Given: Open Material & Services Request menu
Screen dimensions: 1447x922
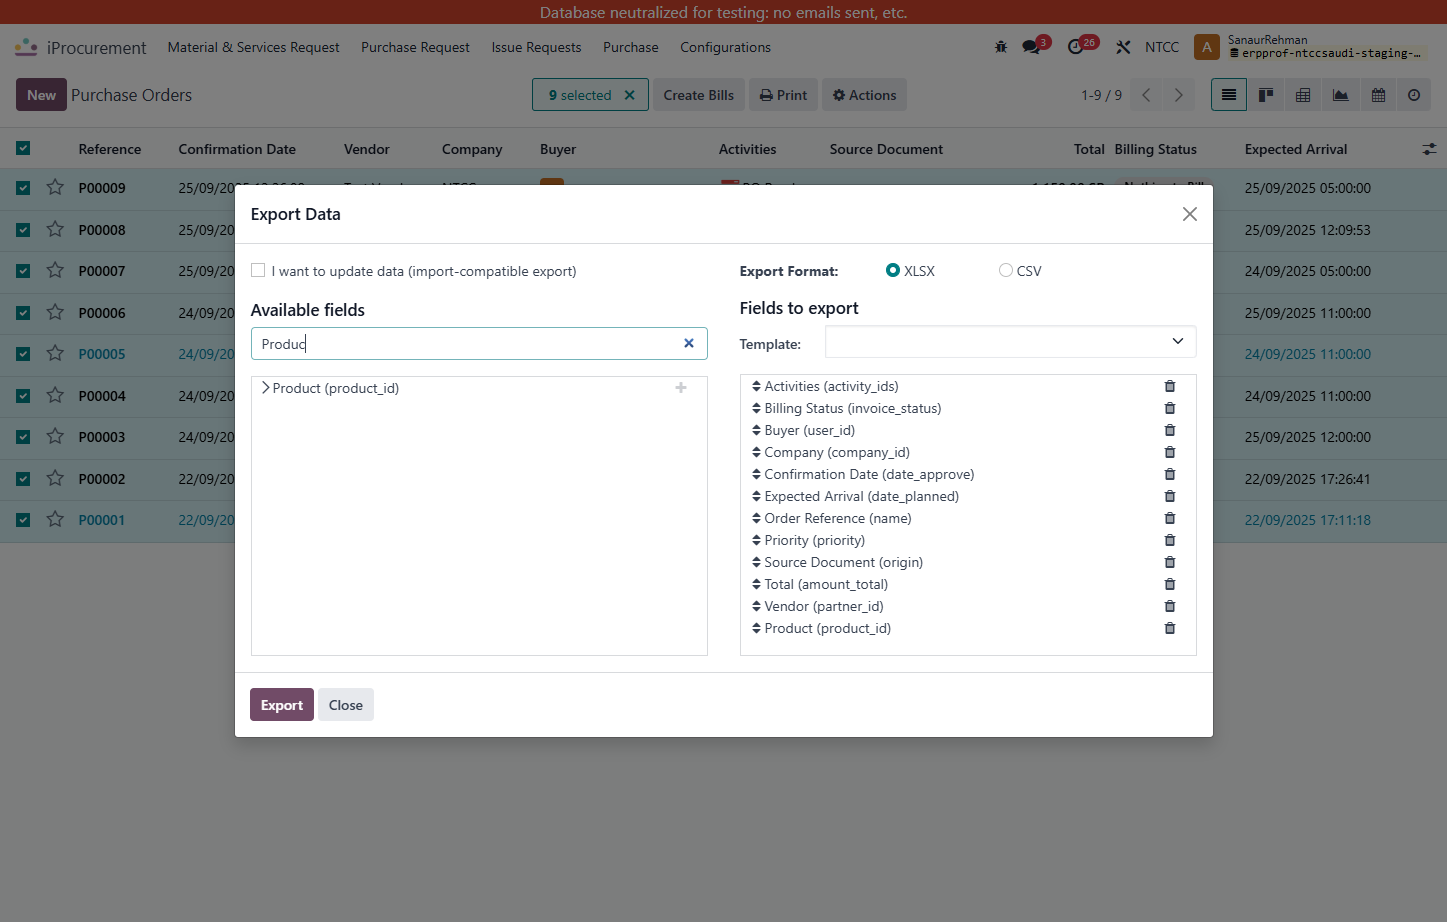Looking at the screenshot, I should click(x=253, y=47).
